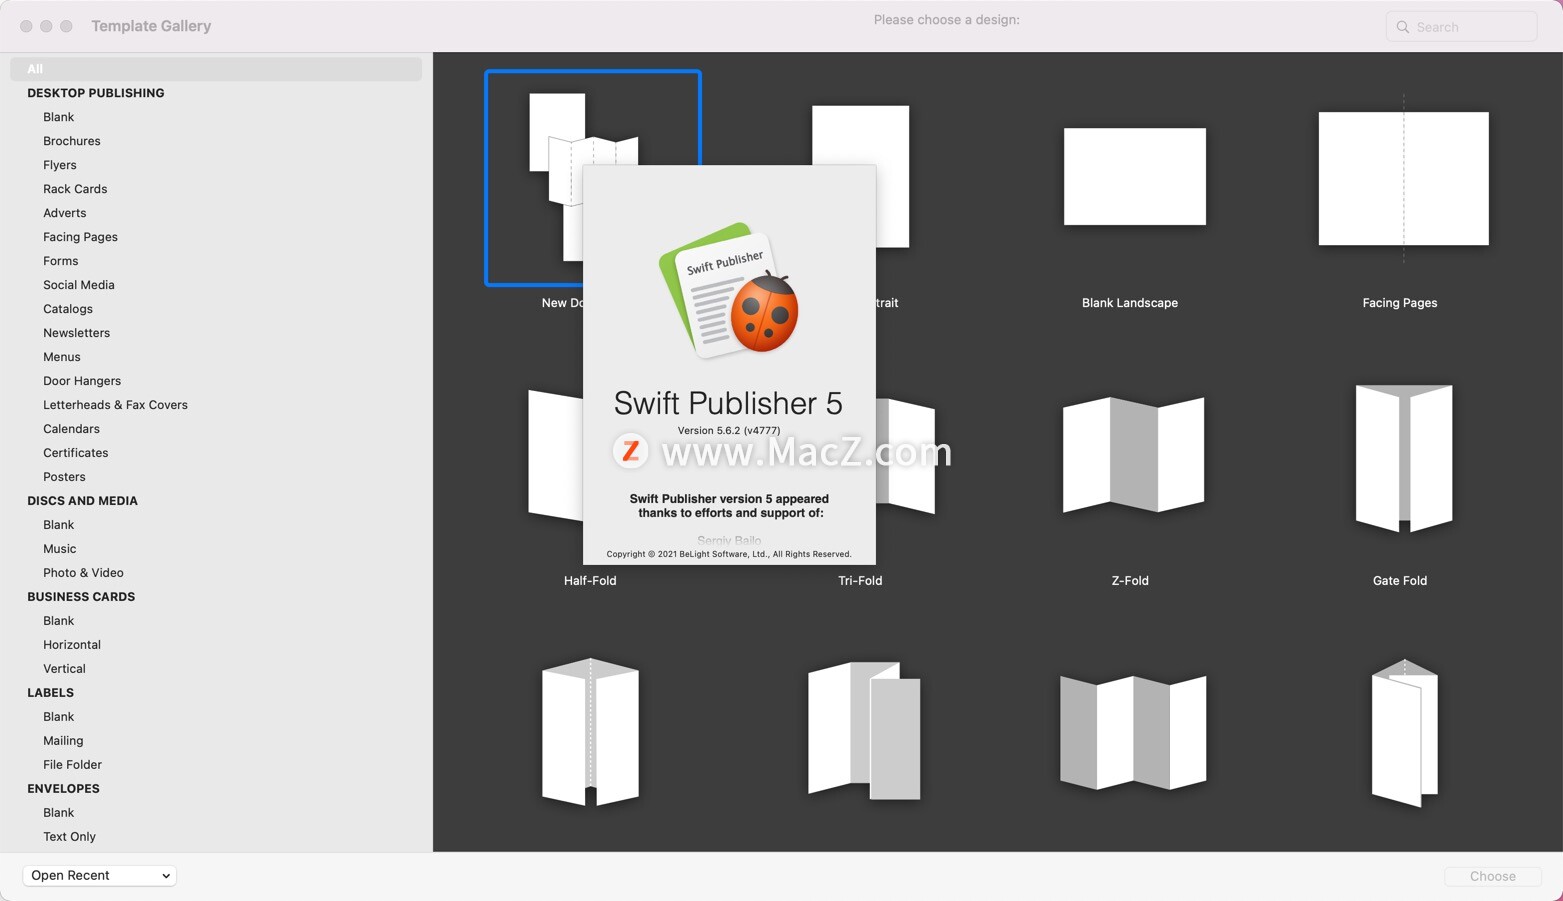
Task: Choose the Blank Landscape template thumbnail
Action: tap(1134, 177)
